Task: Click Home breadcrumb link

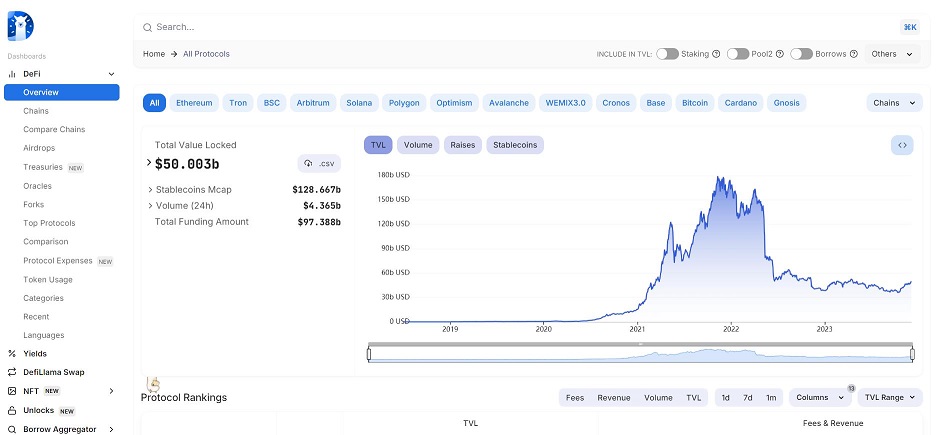Action: [x=154, y=54]
